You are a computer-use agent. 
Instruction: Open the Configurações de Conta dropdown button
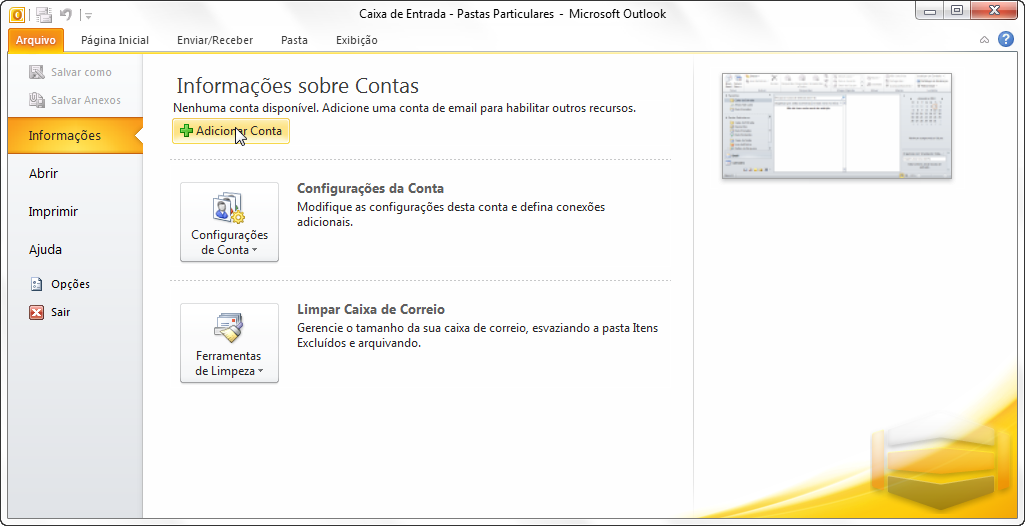pos(229,222)
